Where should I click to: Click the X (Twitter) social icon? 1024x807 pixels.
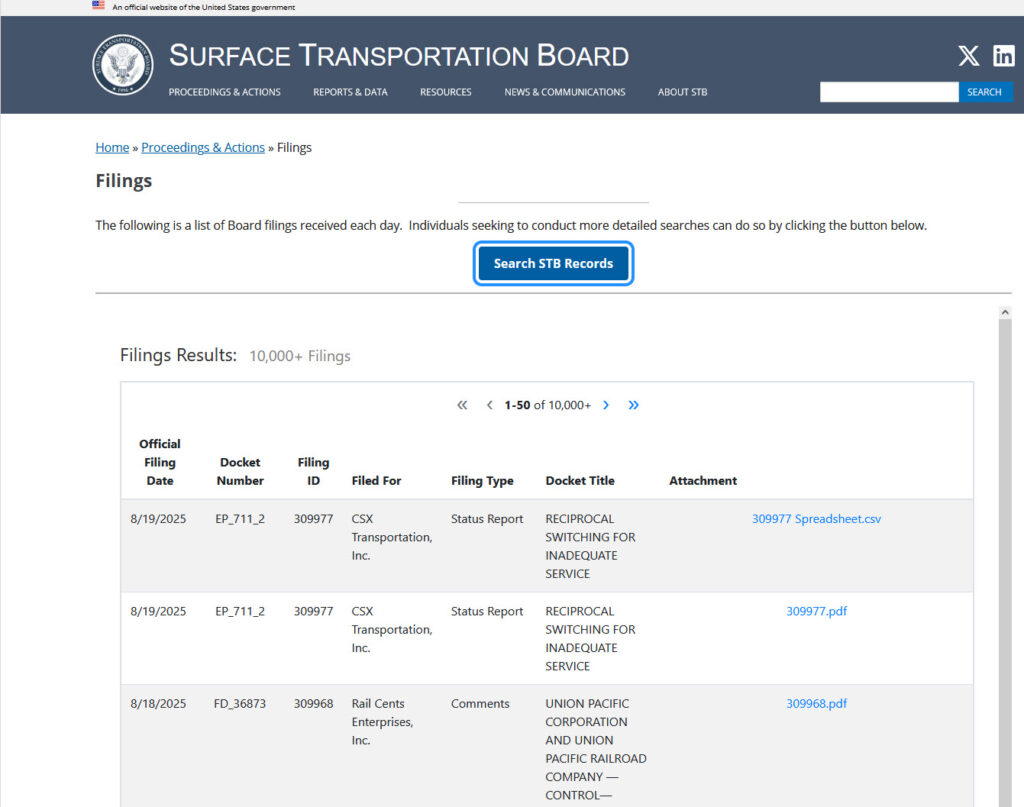pos(968,56)
